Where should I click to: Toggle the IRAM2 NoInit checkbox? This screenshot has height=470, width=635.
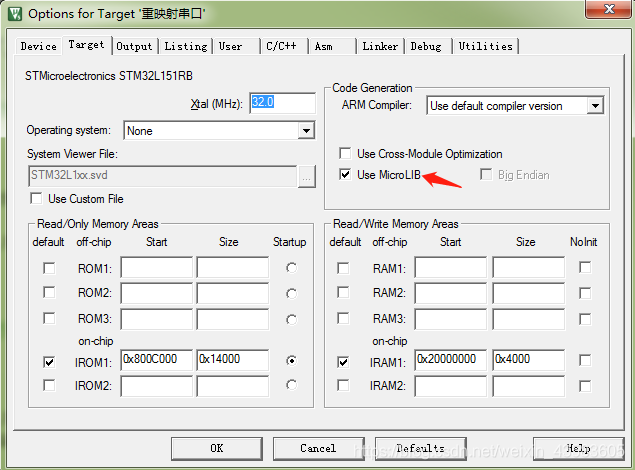coord(585,386)
